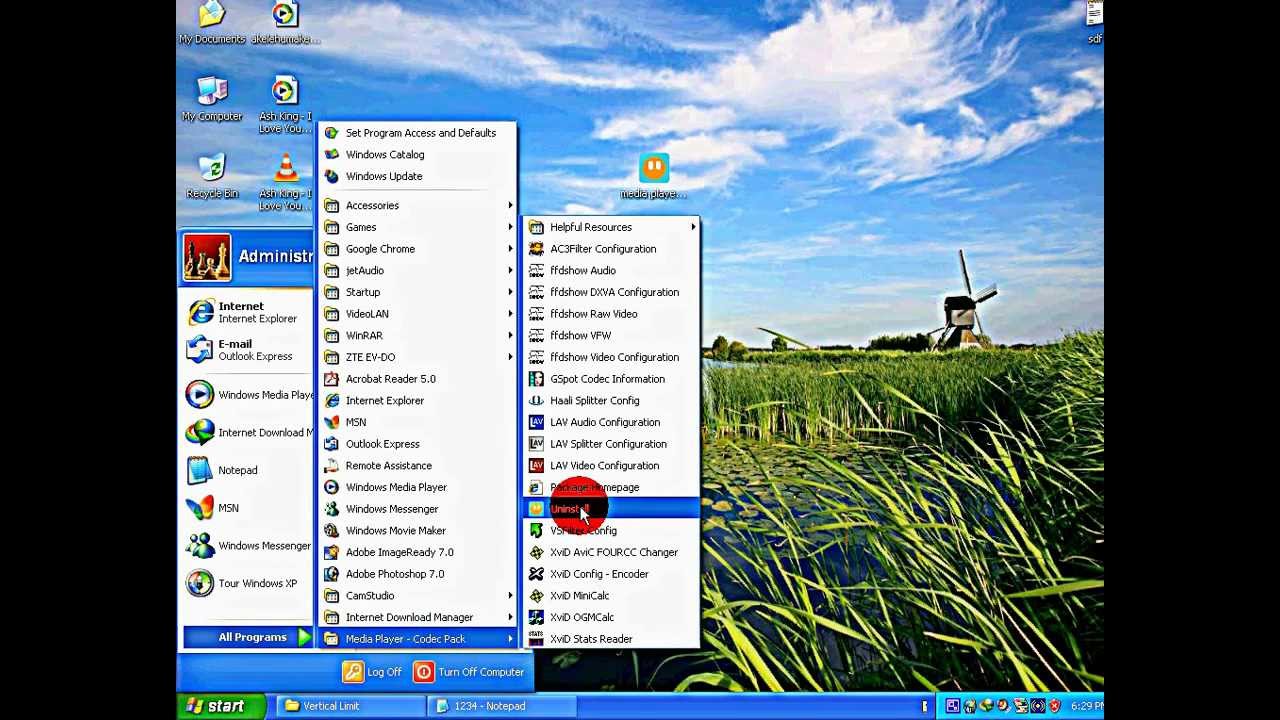Click the Notepad icon in Start menu
Viewport: 1280px width, 720px height.
[200, 470]
